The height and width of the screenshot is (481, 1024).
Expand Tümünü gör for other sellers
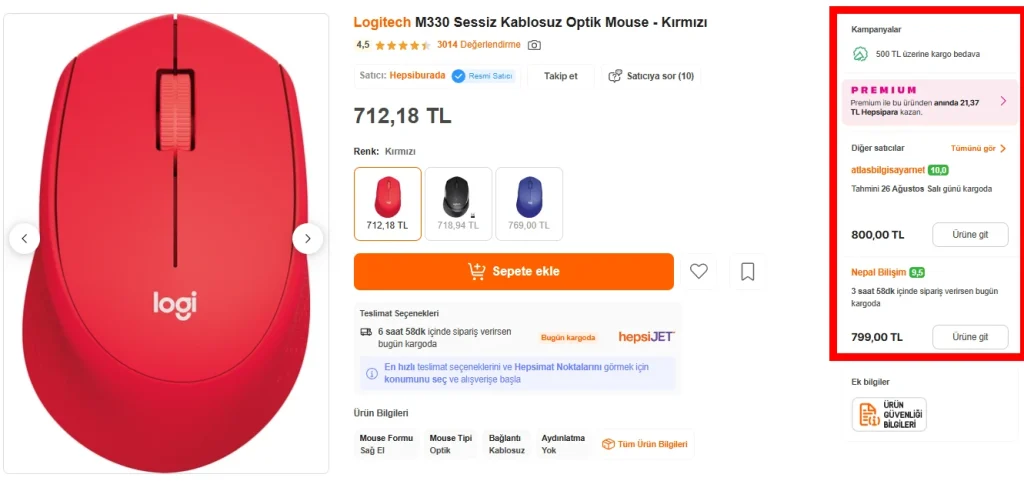tap(978, 148)
